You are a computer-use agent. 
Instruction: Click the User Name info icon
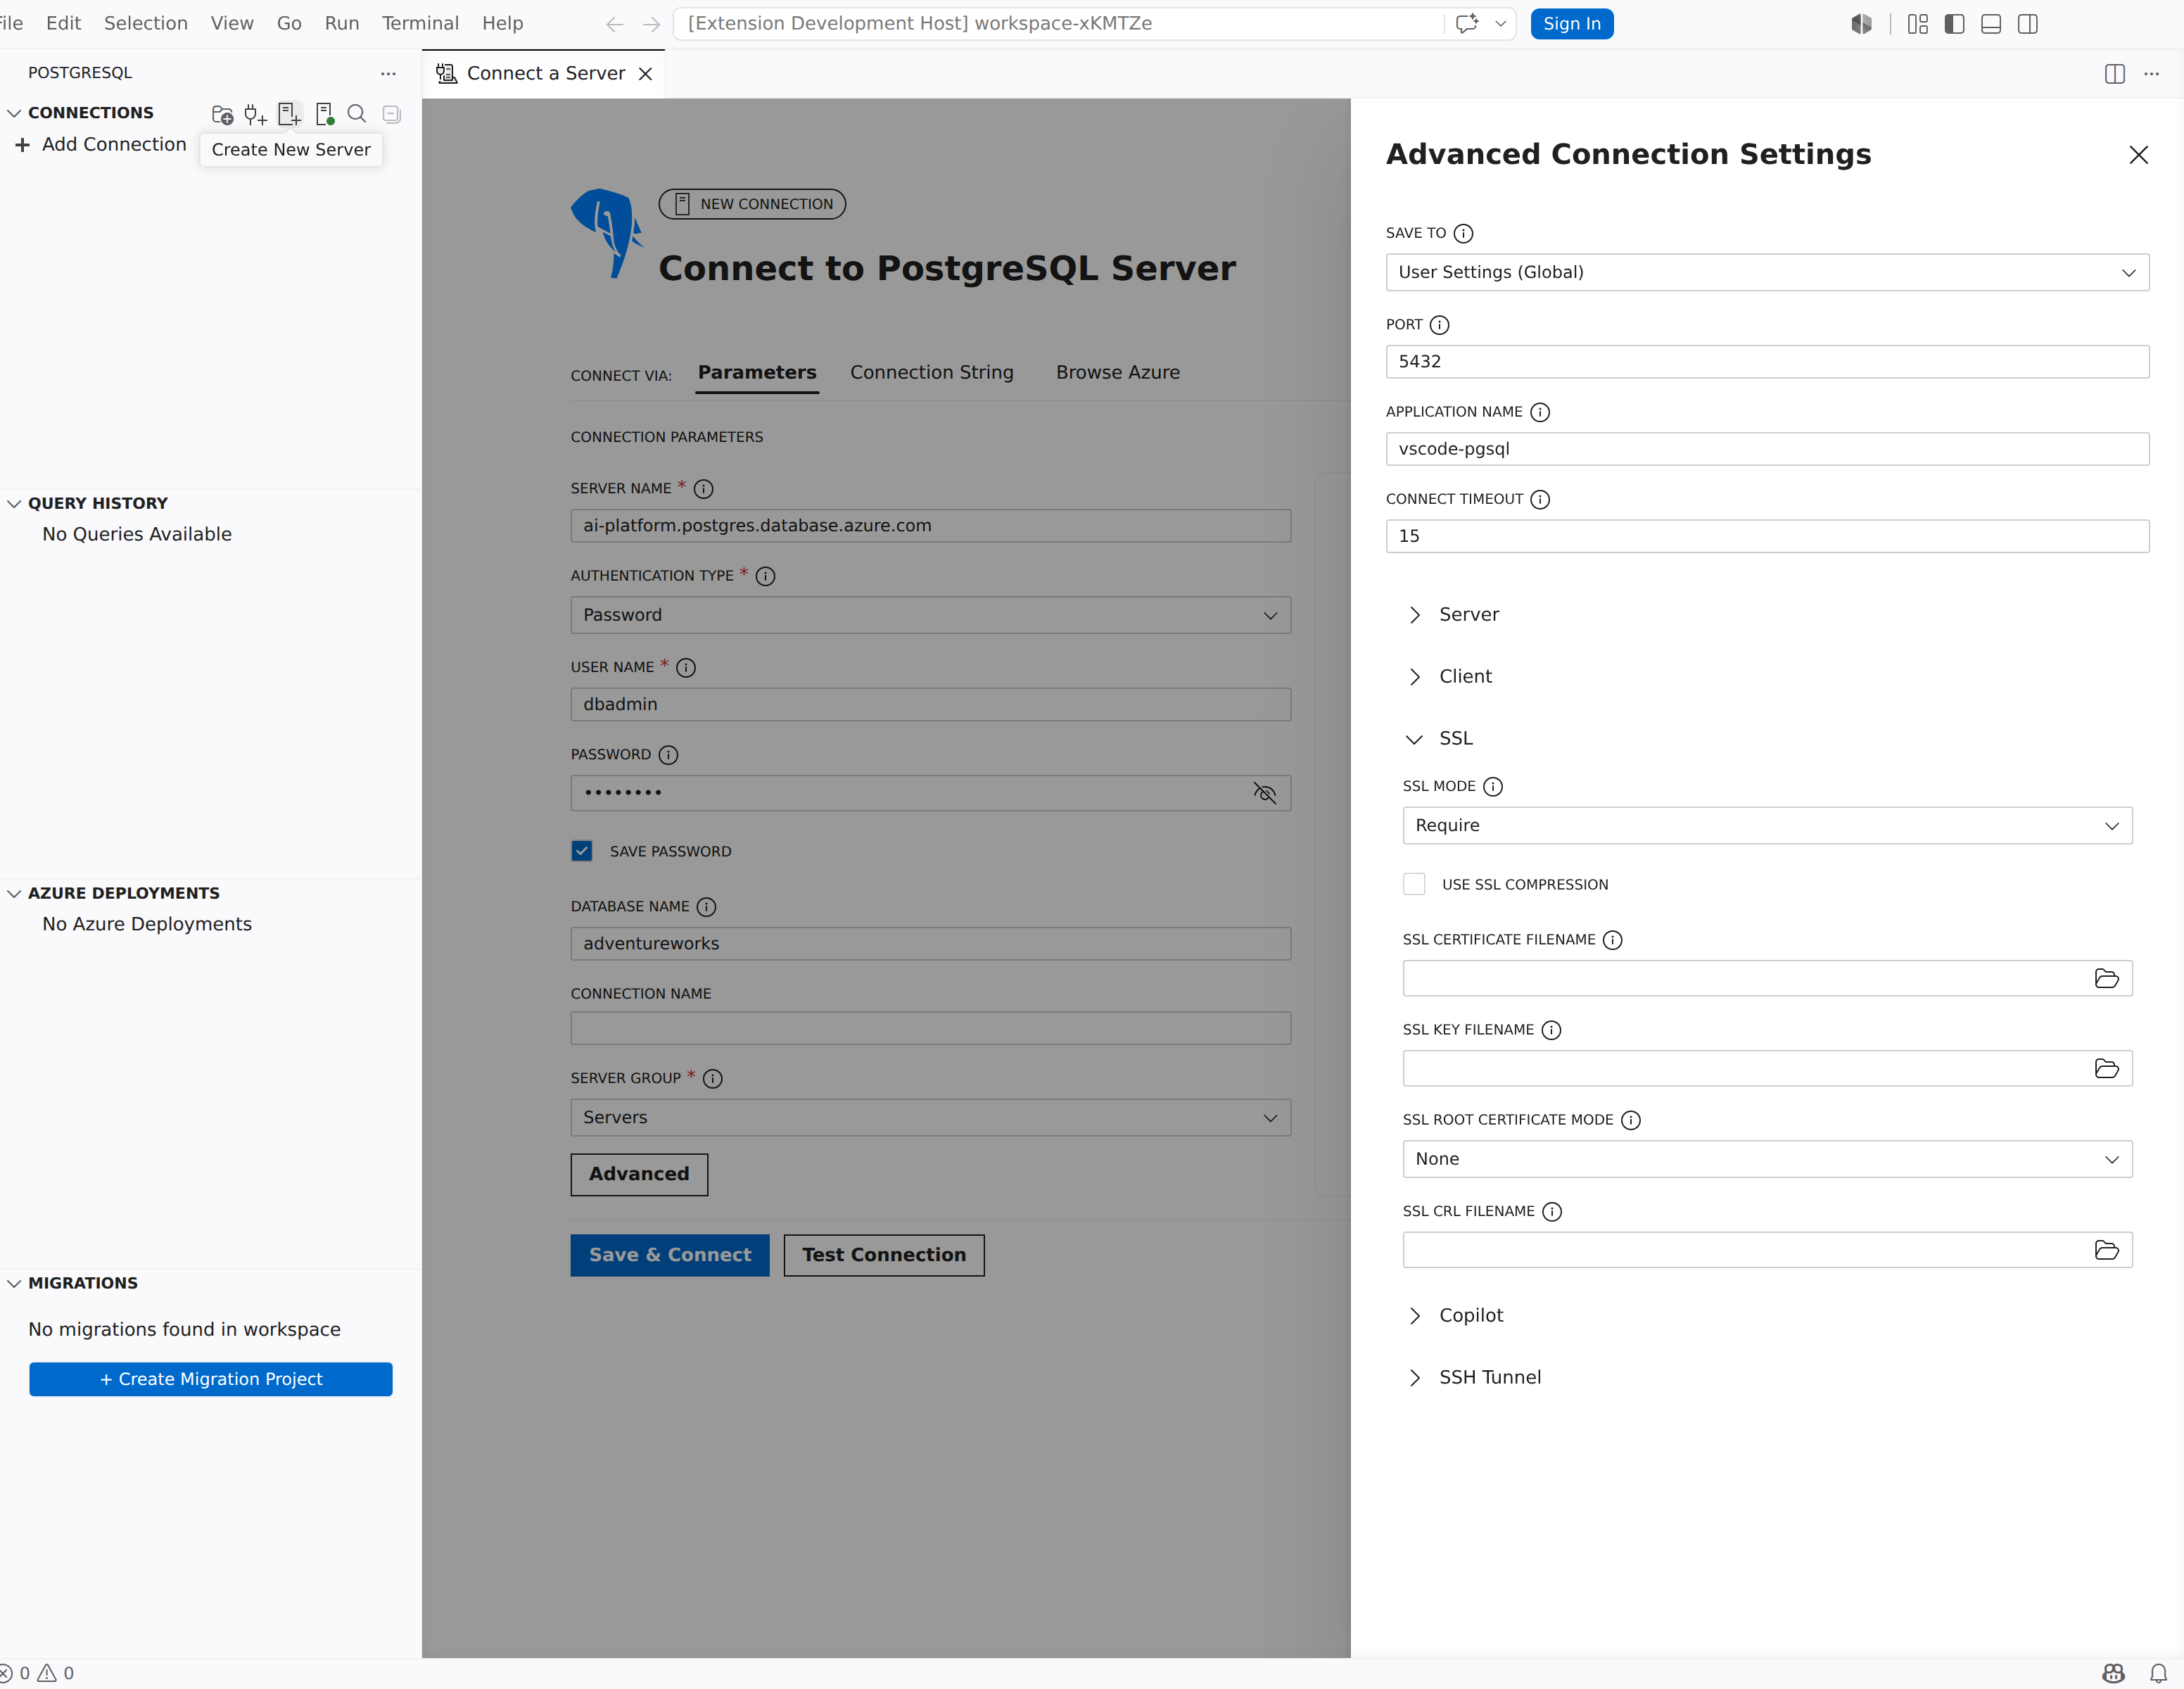point(686,668)
